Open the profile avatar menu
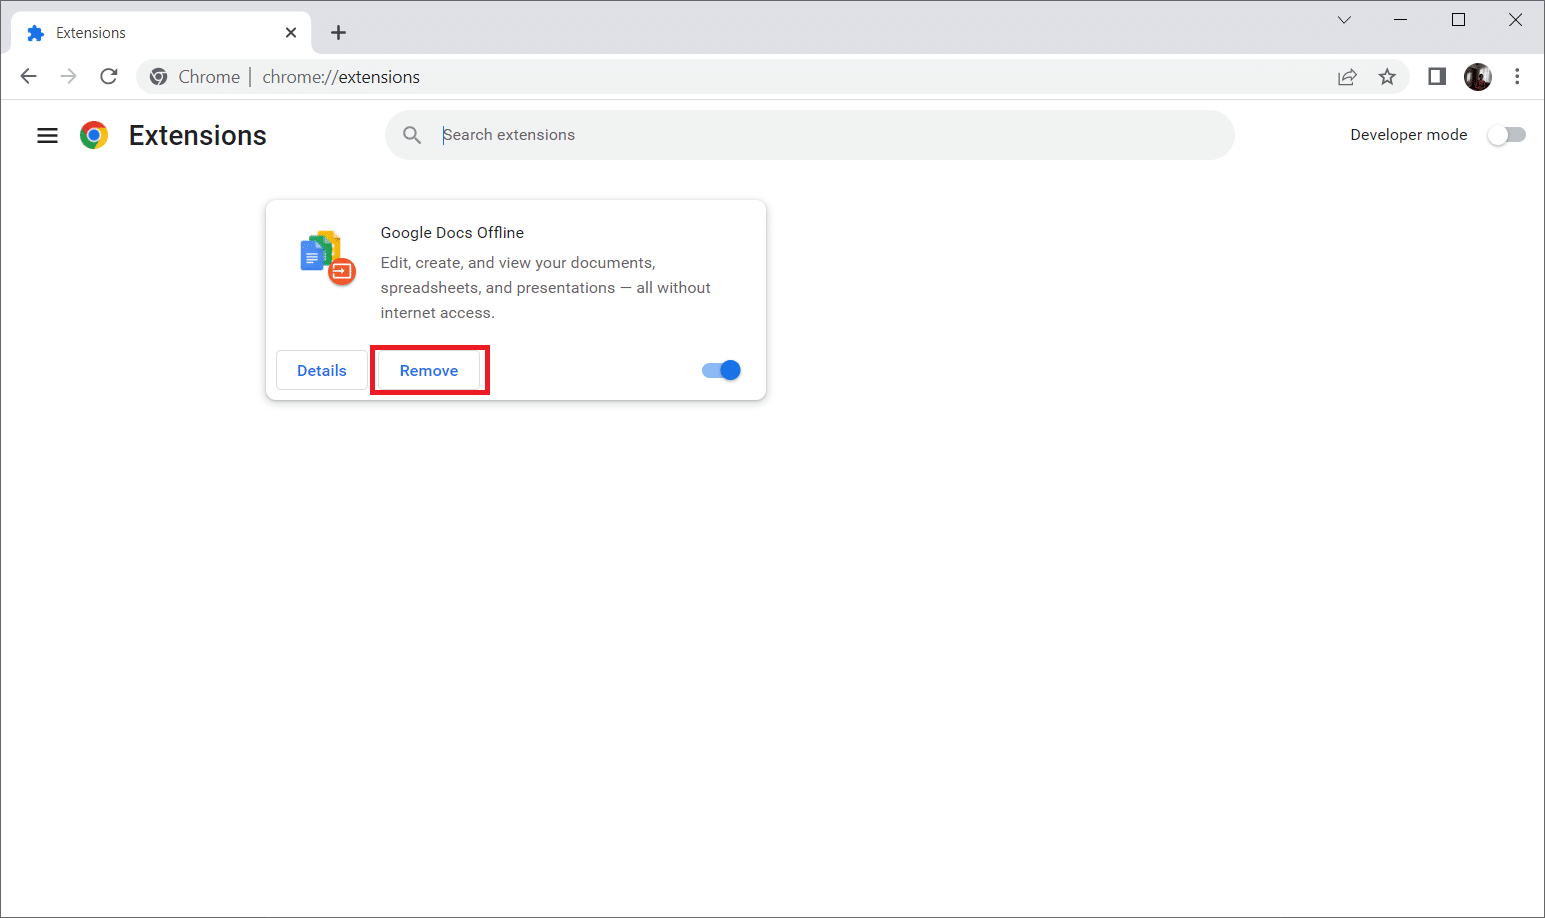The height and width of the screenshot is (918, 1545). coord(1478,77)
